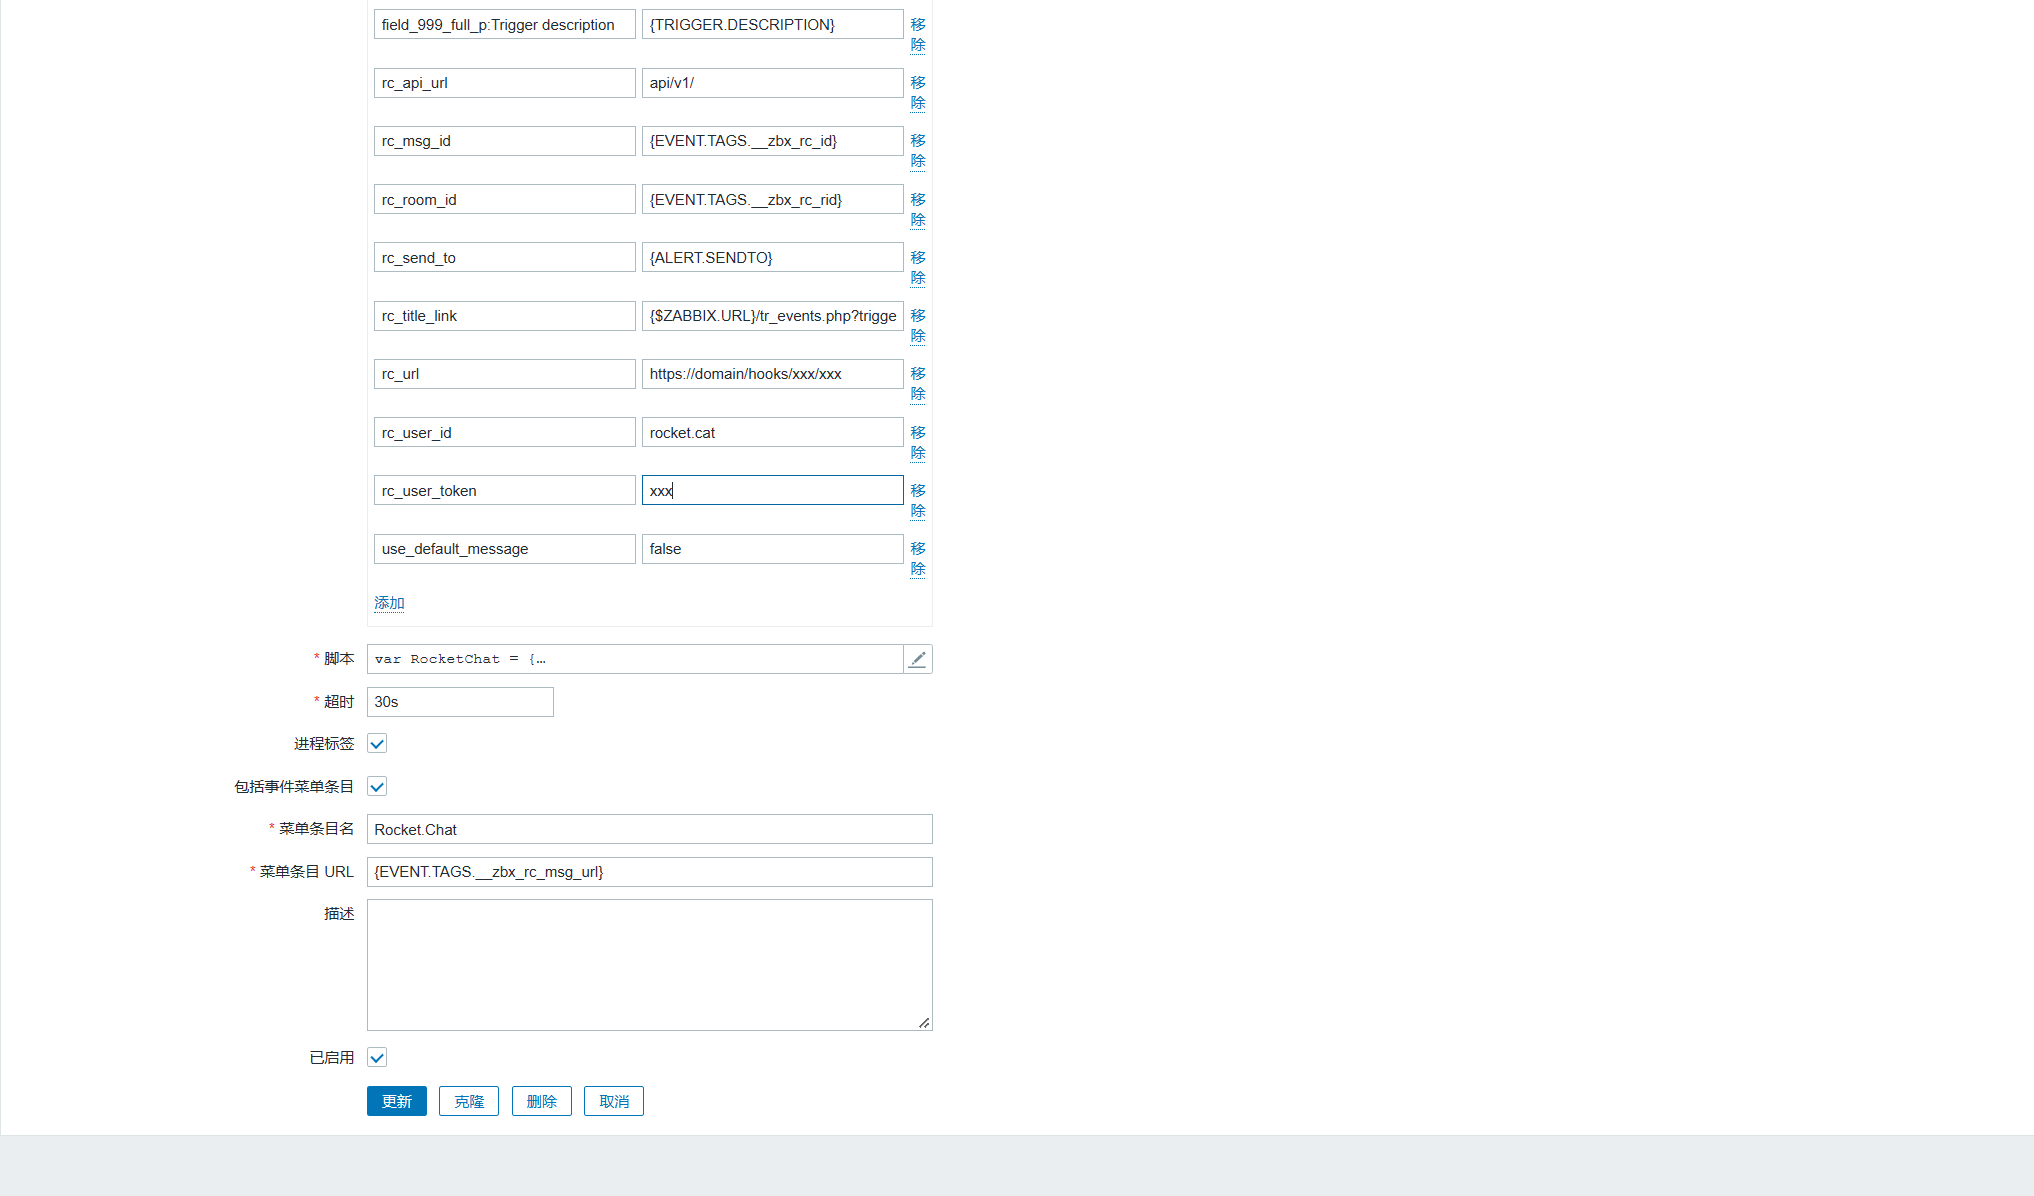
Task: Toggle the 已启用 checkbox
Action: [377, 1058]
